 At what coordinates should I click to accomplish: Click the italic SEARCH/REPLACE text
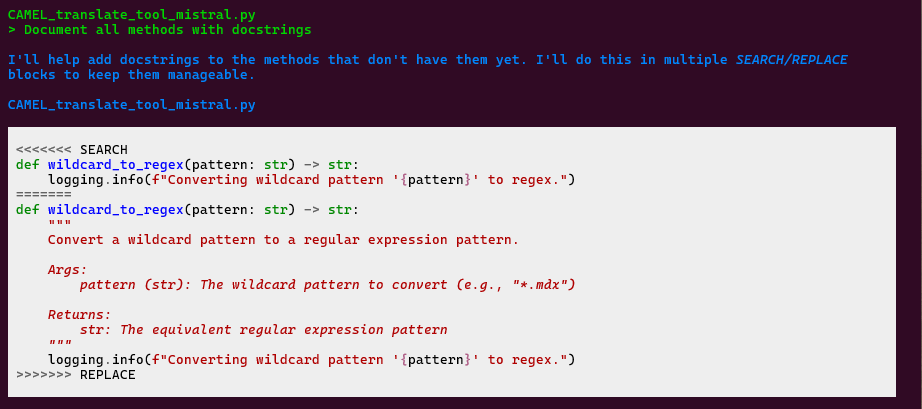point(791,60)
